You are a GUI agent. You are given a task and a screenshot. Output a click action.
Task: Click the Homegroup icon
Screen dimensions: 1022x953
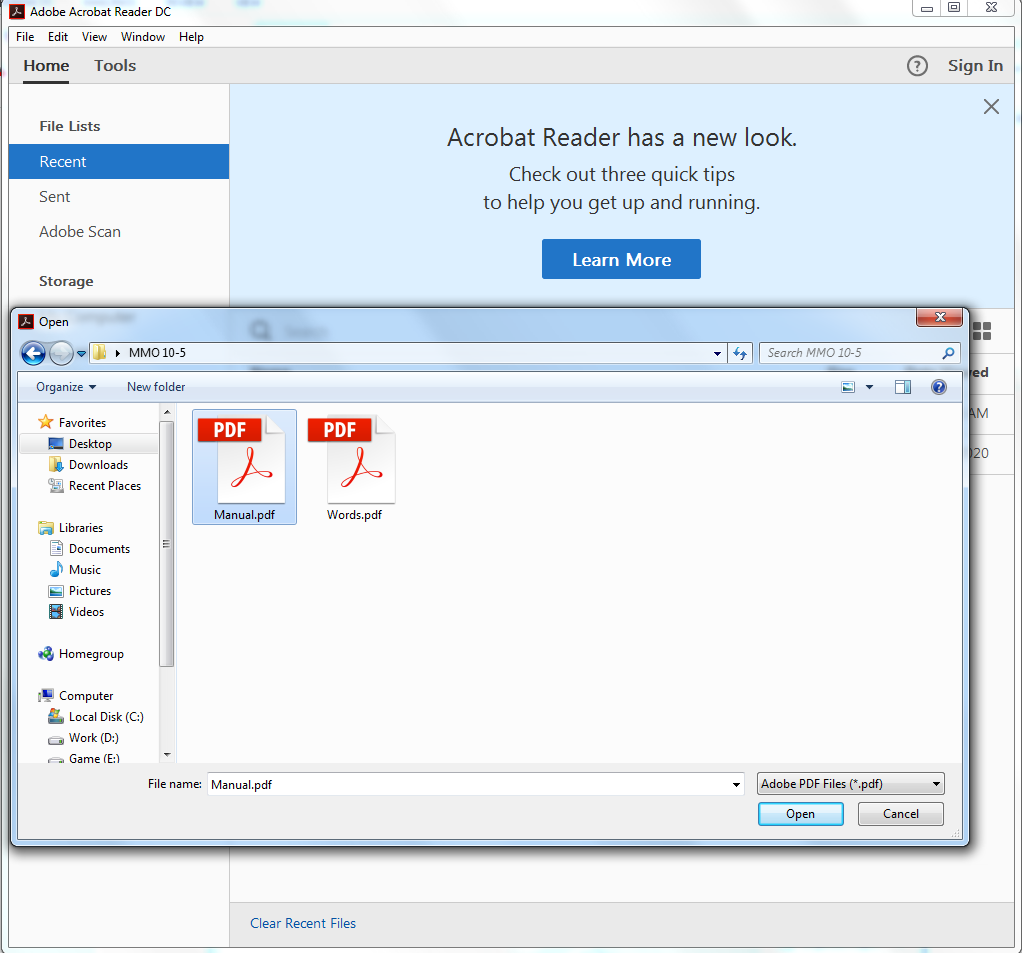click(x=46, y=654)
